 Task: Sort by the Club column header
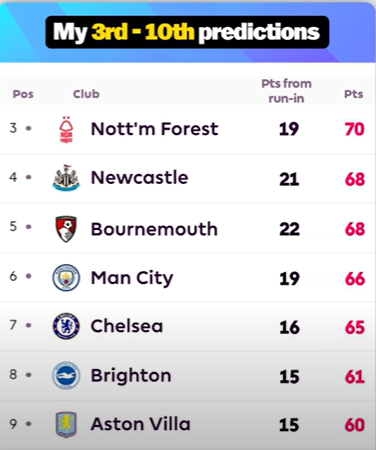[x=86, y=94]
